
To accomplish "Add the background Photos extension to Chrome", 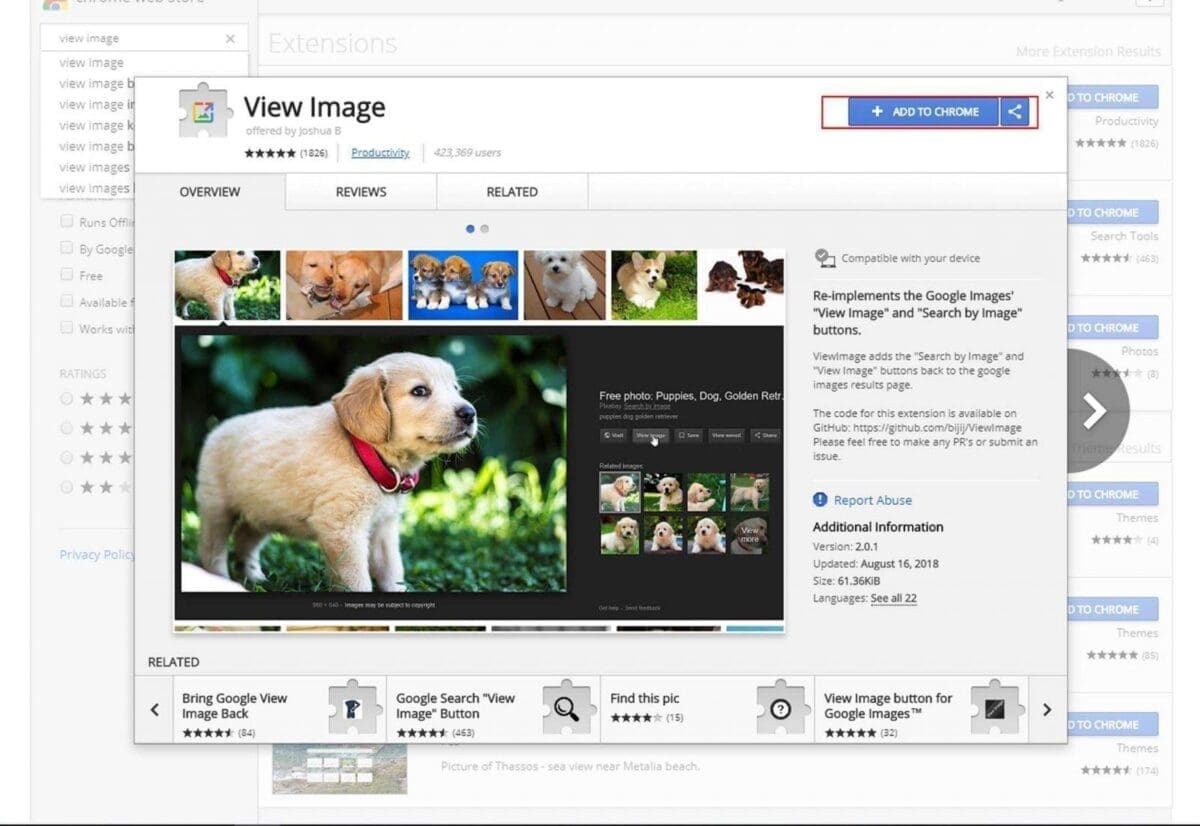I will pos(1113,327).
